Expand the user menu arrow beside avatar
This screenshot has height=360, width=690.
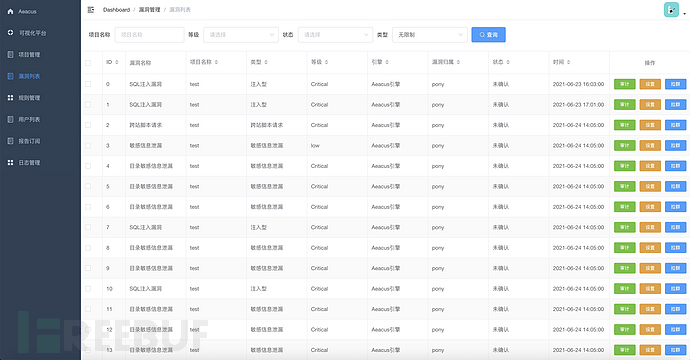click(x=684, y=14)
